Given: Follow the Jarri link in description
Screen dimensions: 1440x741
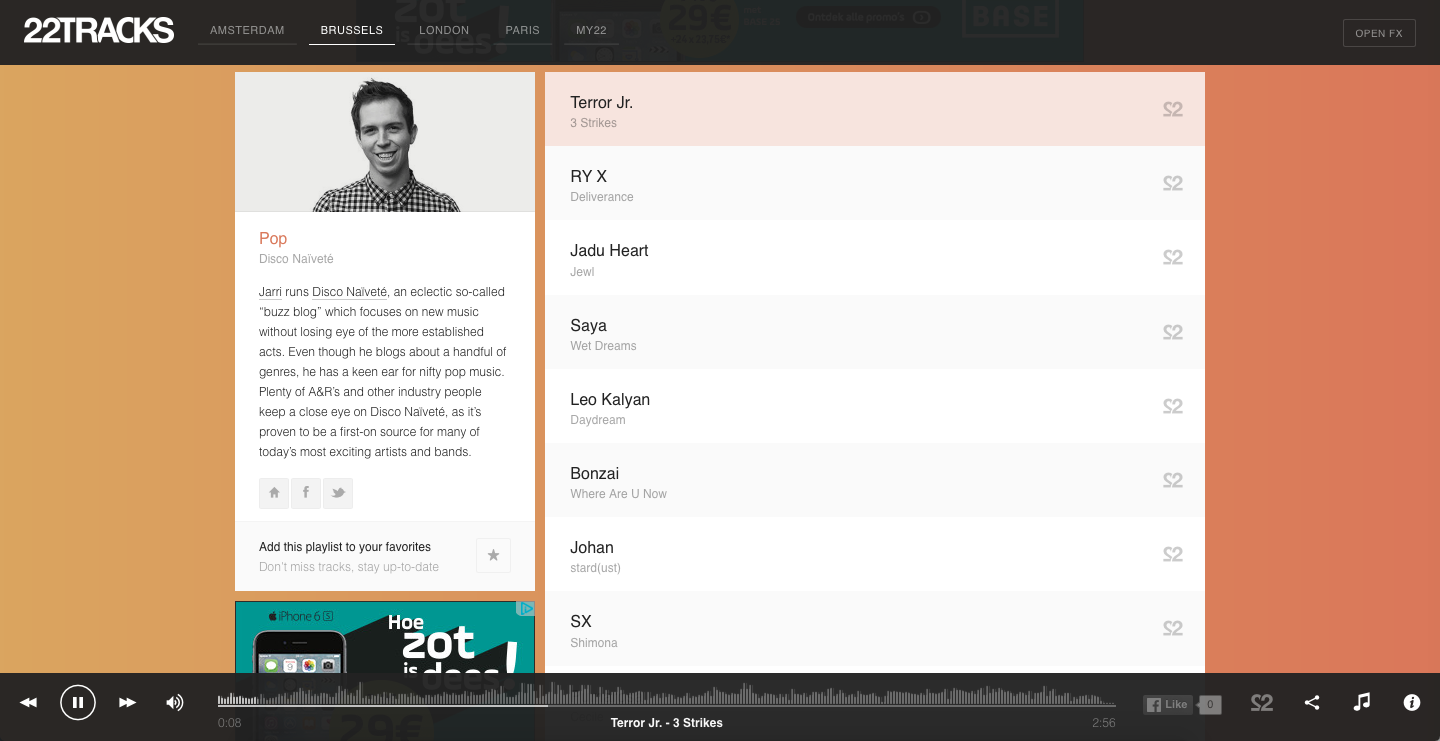Looking at the screenshot, I should coord(270,292).
